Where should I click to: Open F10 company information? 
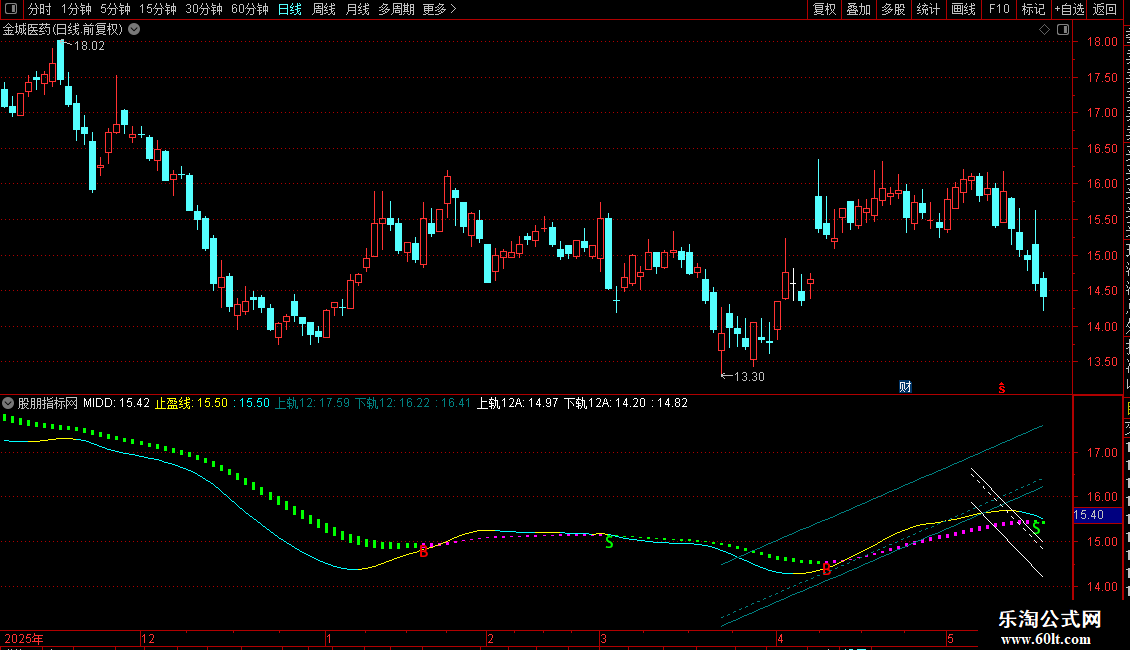(999, 9)
